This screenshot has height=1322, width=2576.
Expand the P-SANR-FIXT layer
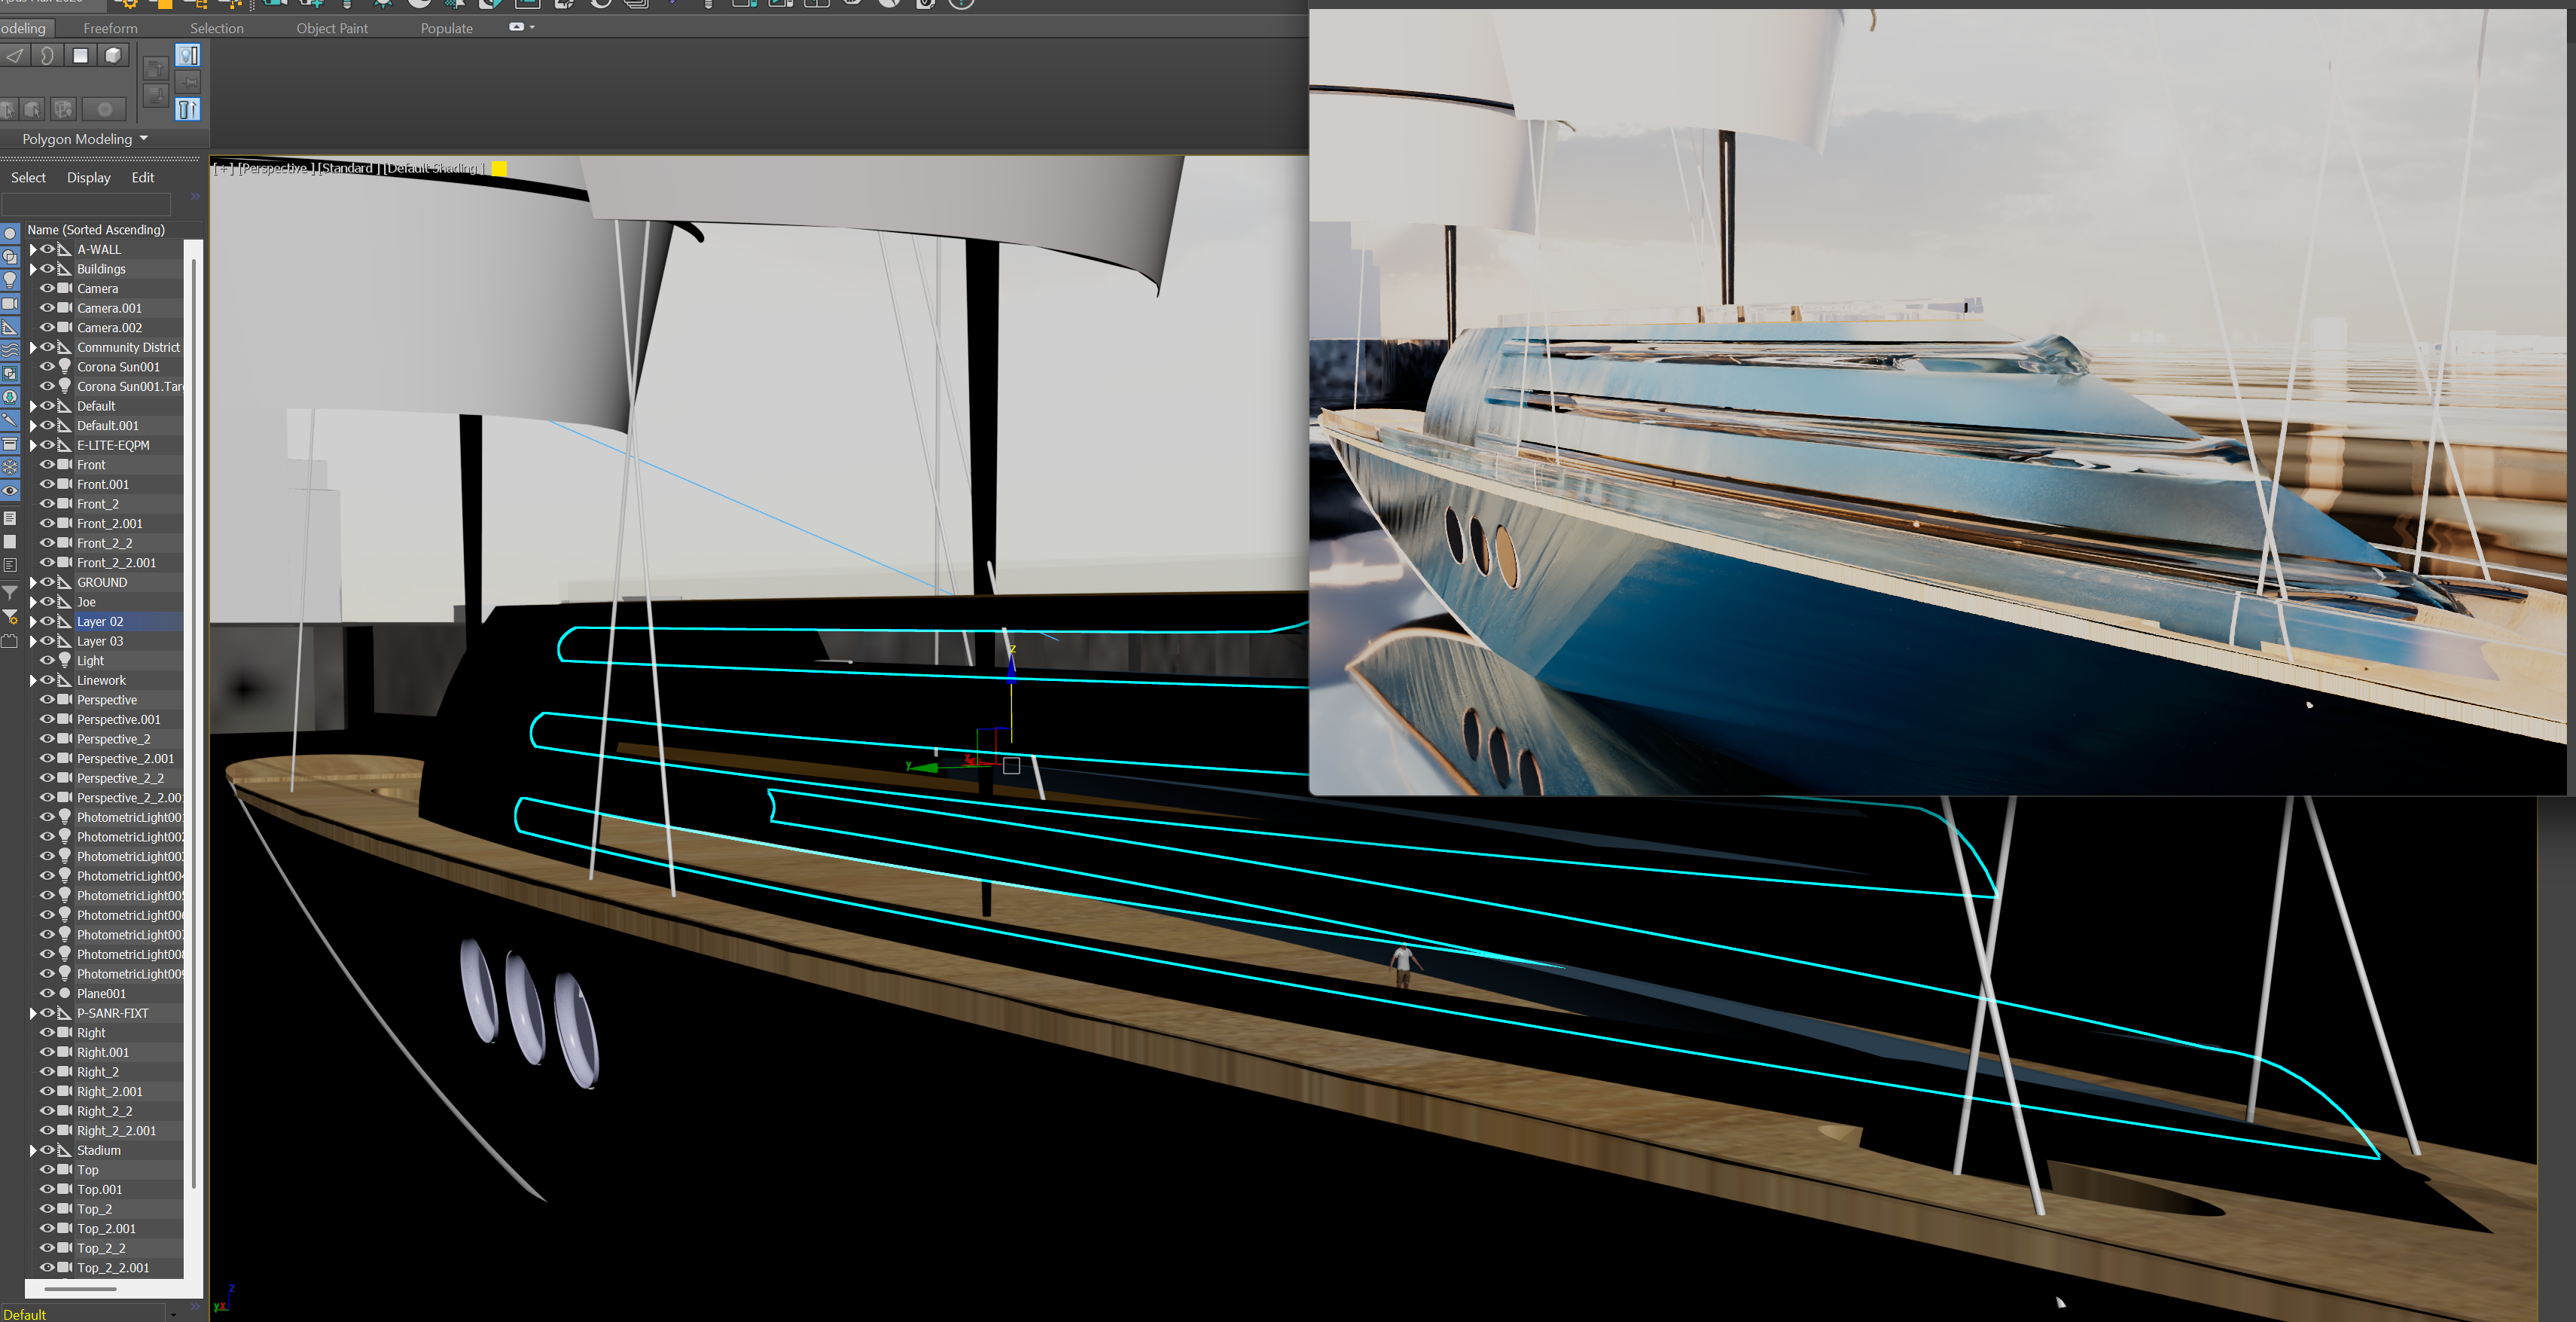pyautogui.click(x=33, y=1013)
